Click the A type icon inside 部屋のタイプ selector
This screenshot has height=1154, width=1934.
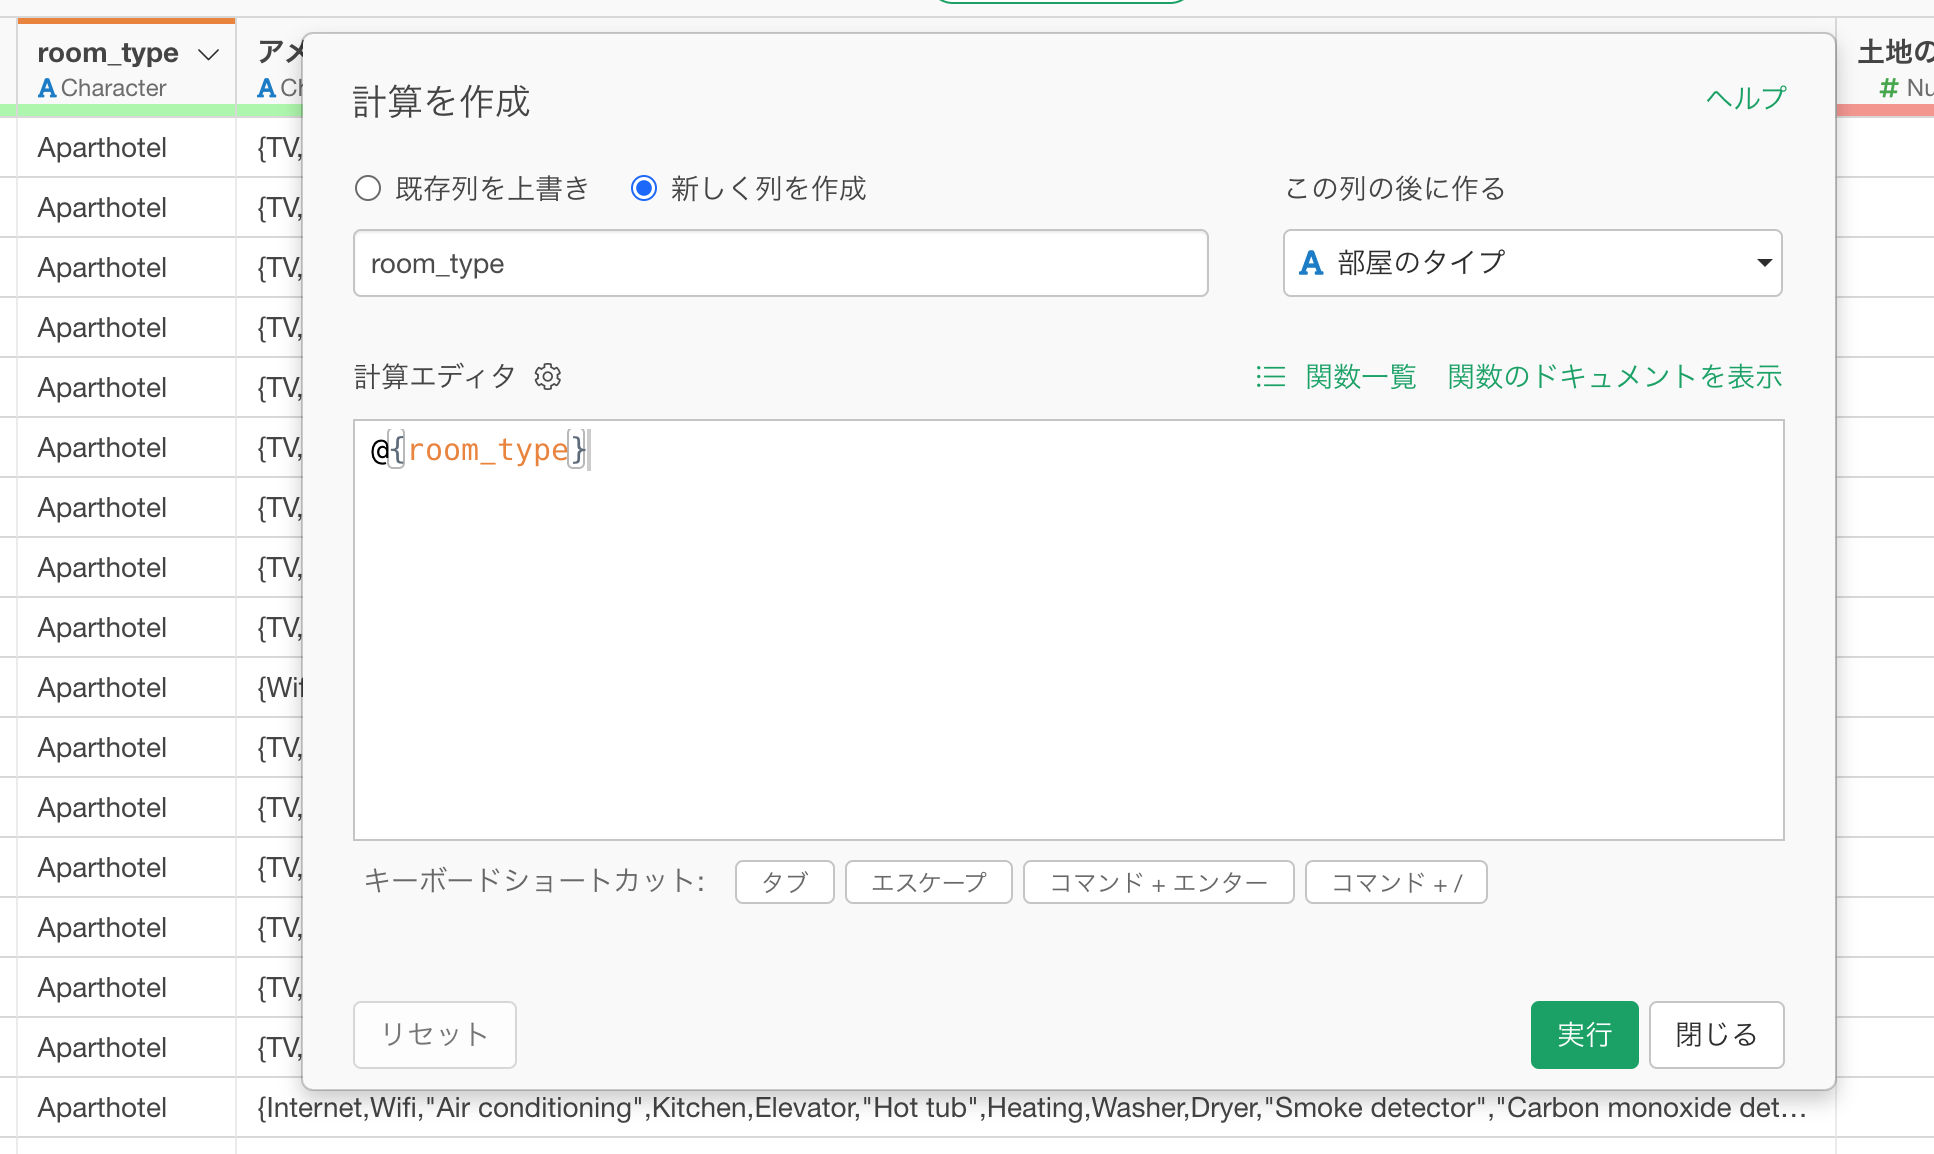[x=1311, y=263]
